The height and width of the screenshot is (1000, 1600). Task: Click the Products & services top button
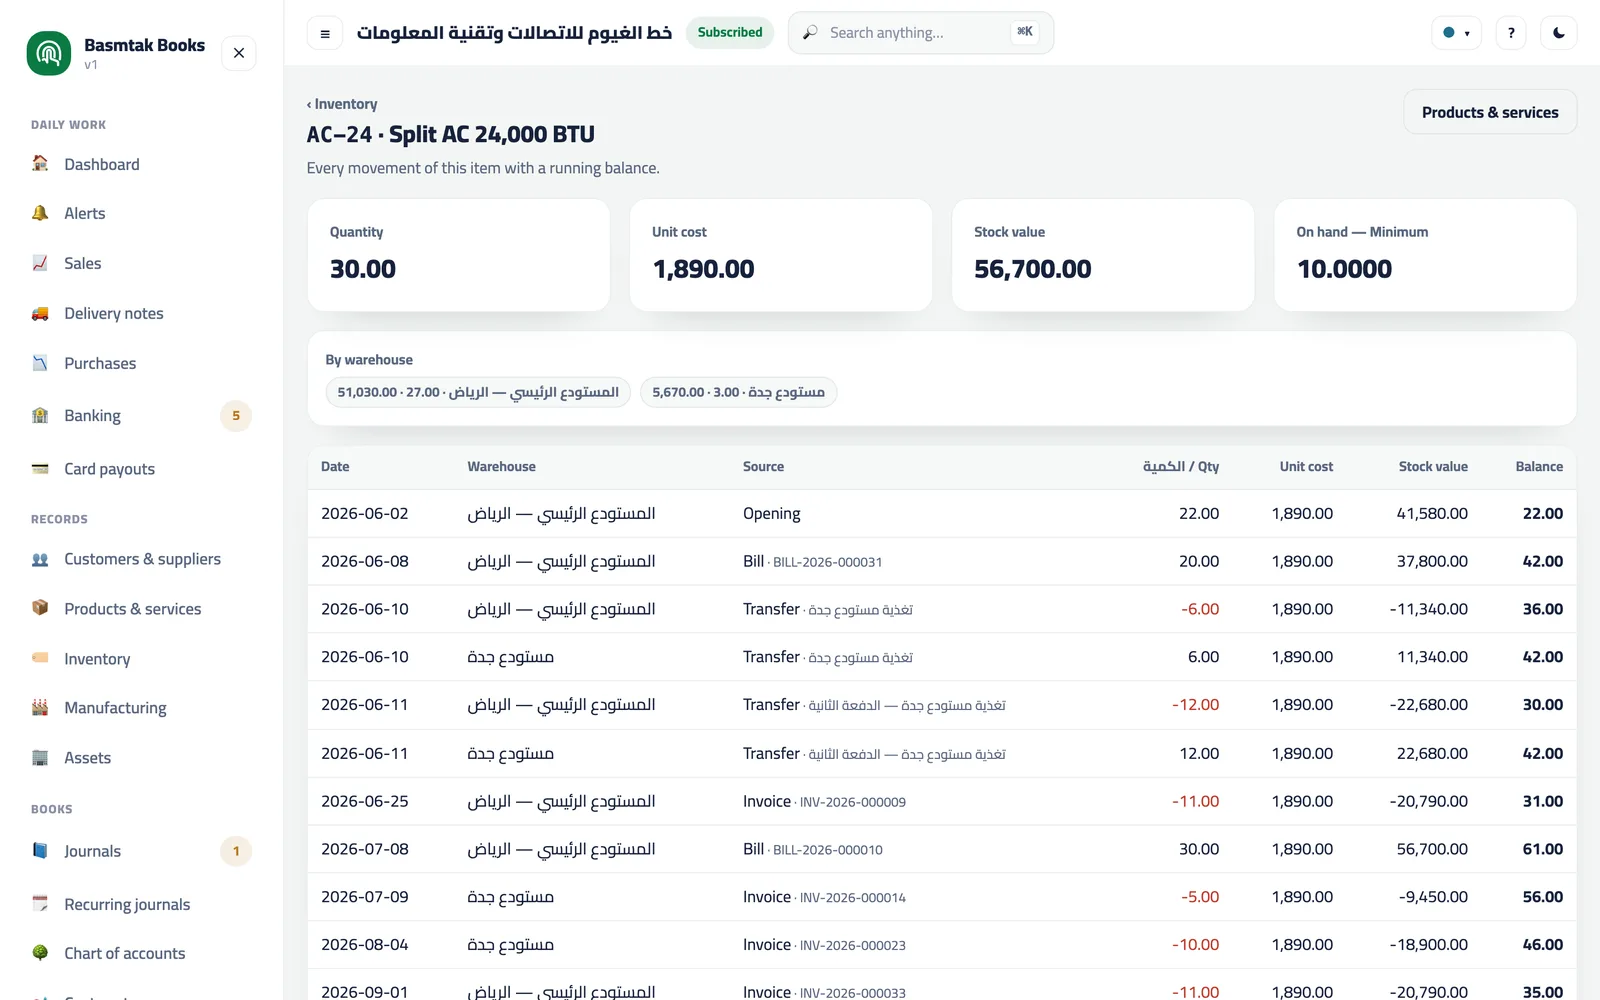tap(1490, 112)
